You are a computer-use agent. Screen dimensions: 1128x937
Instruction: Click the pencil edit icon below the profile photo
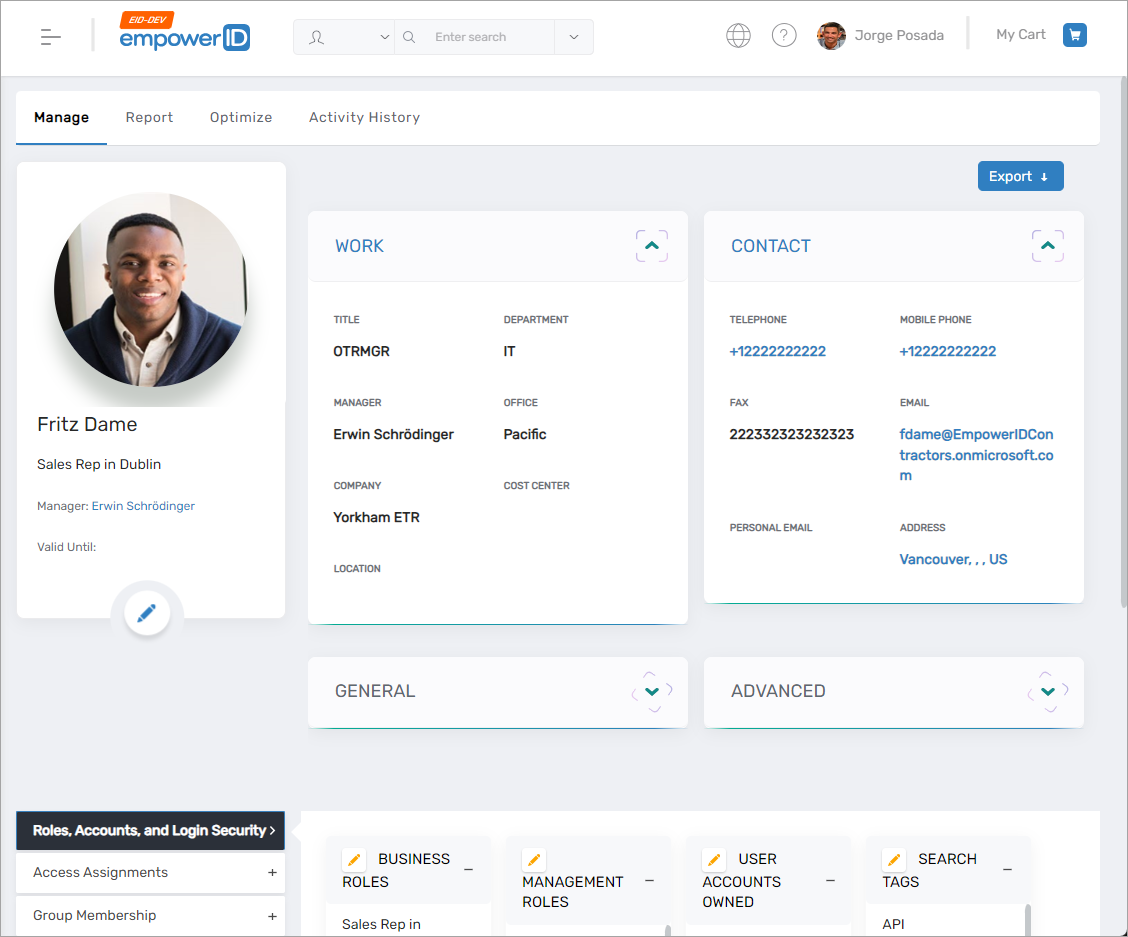tap(147, 612)
